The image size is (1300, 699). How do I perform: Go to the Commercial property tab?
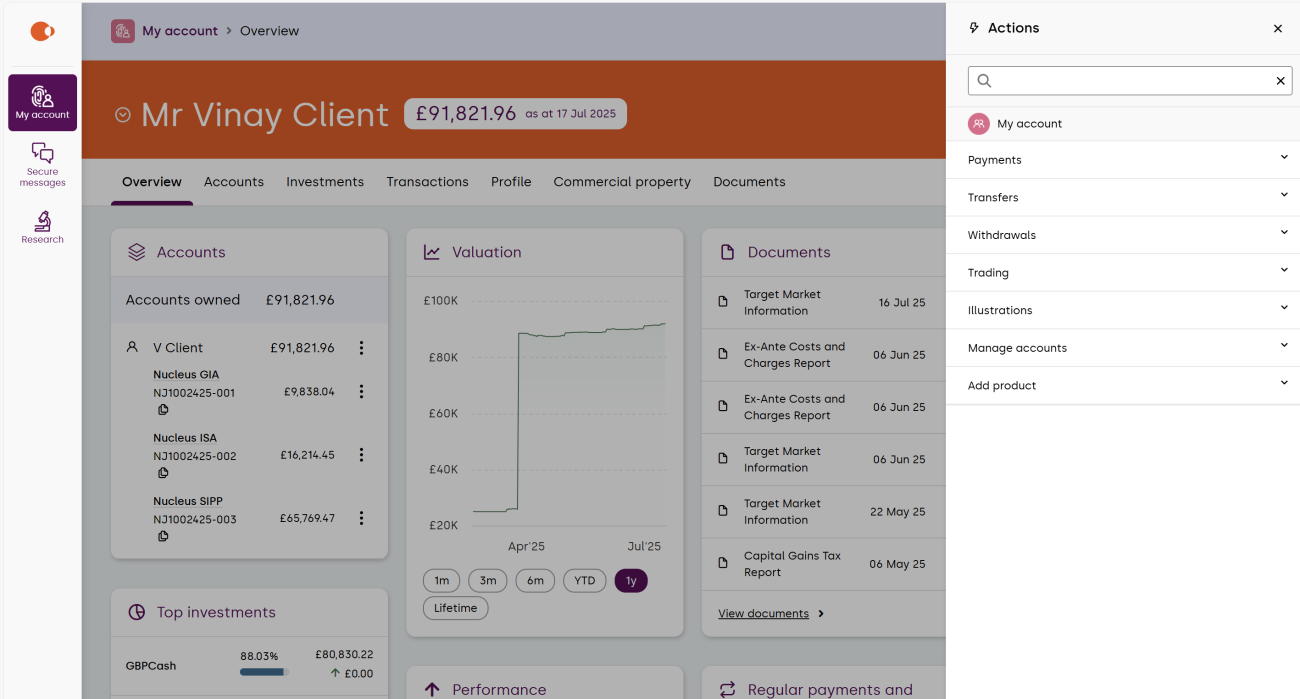click(621, 182)
